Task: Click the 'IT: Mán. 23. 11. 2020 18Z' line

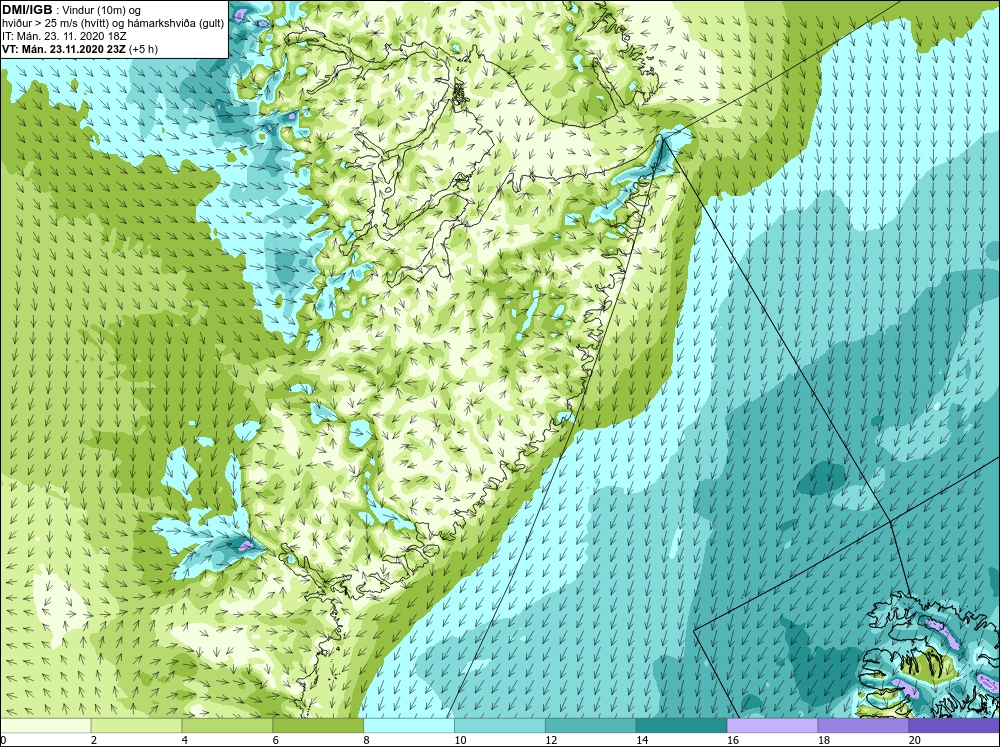Action: click(x=64, y=36)
